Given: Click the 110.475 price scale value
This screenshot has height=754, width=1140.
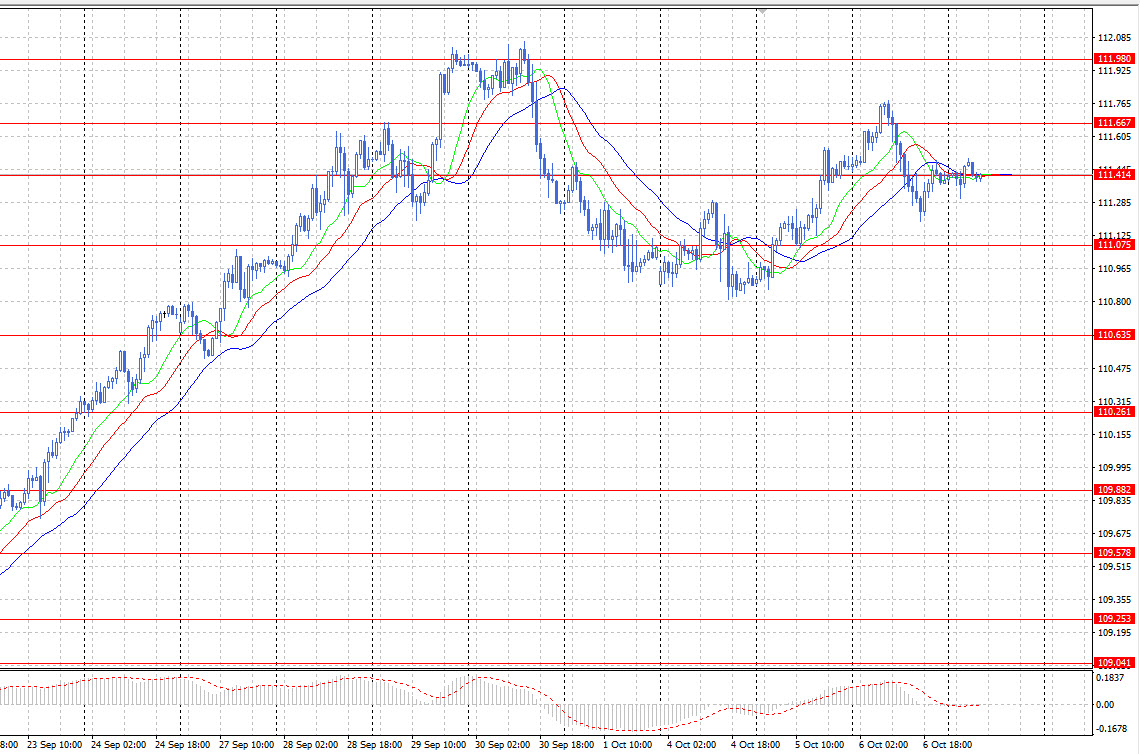Looking at the screenshot, I should click(x=1115, y=369).
